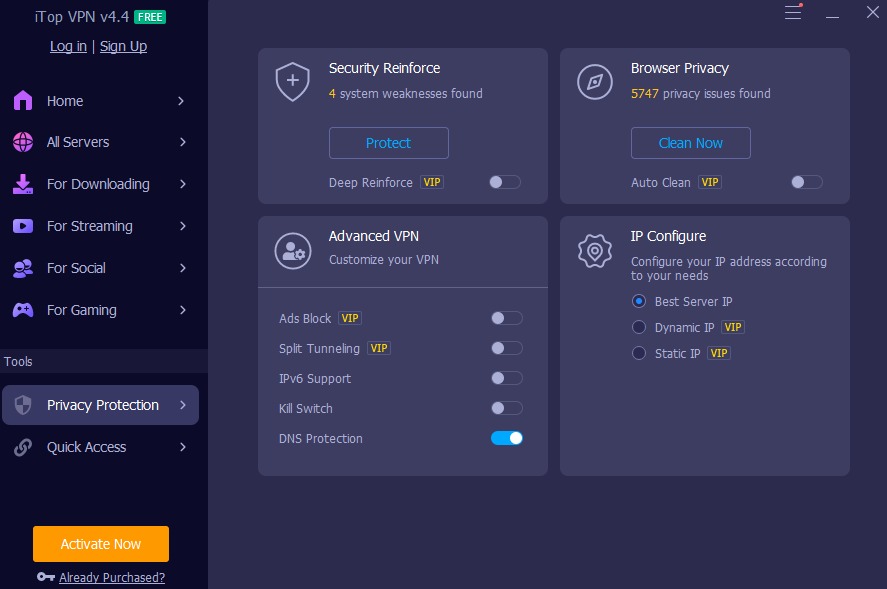Open the Privacy Protection menu item
Viewport: 887px width, 589px height.
pyautogui.click(x=102, y=405)
